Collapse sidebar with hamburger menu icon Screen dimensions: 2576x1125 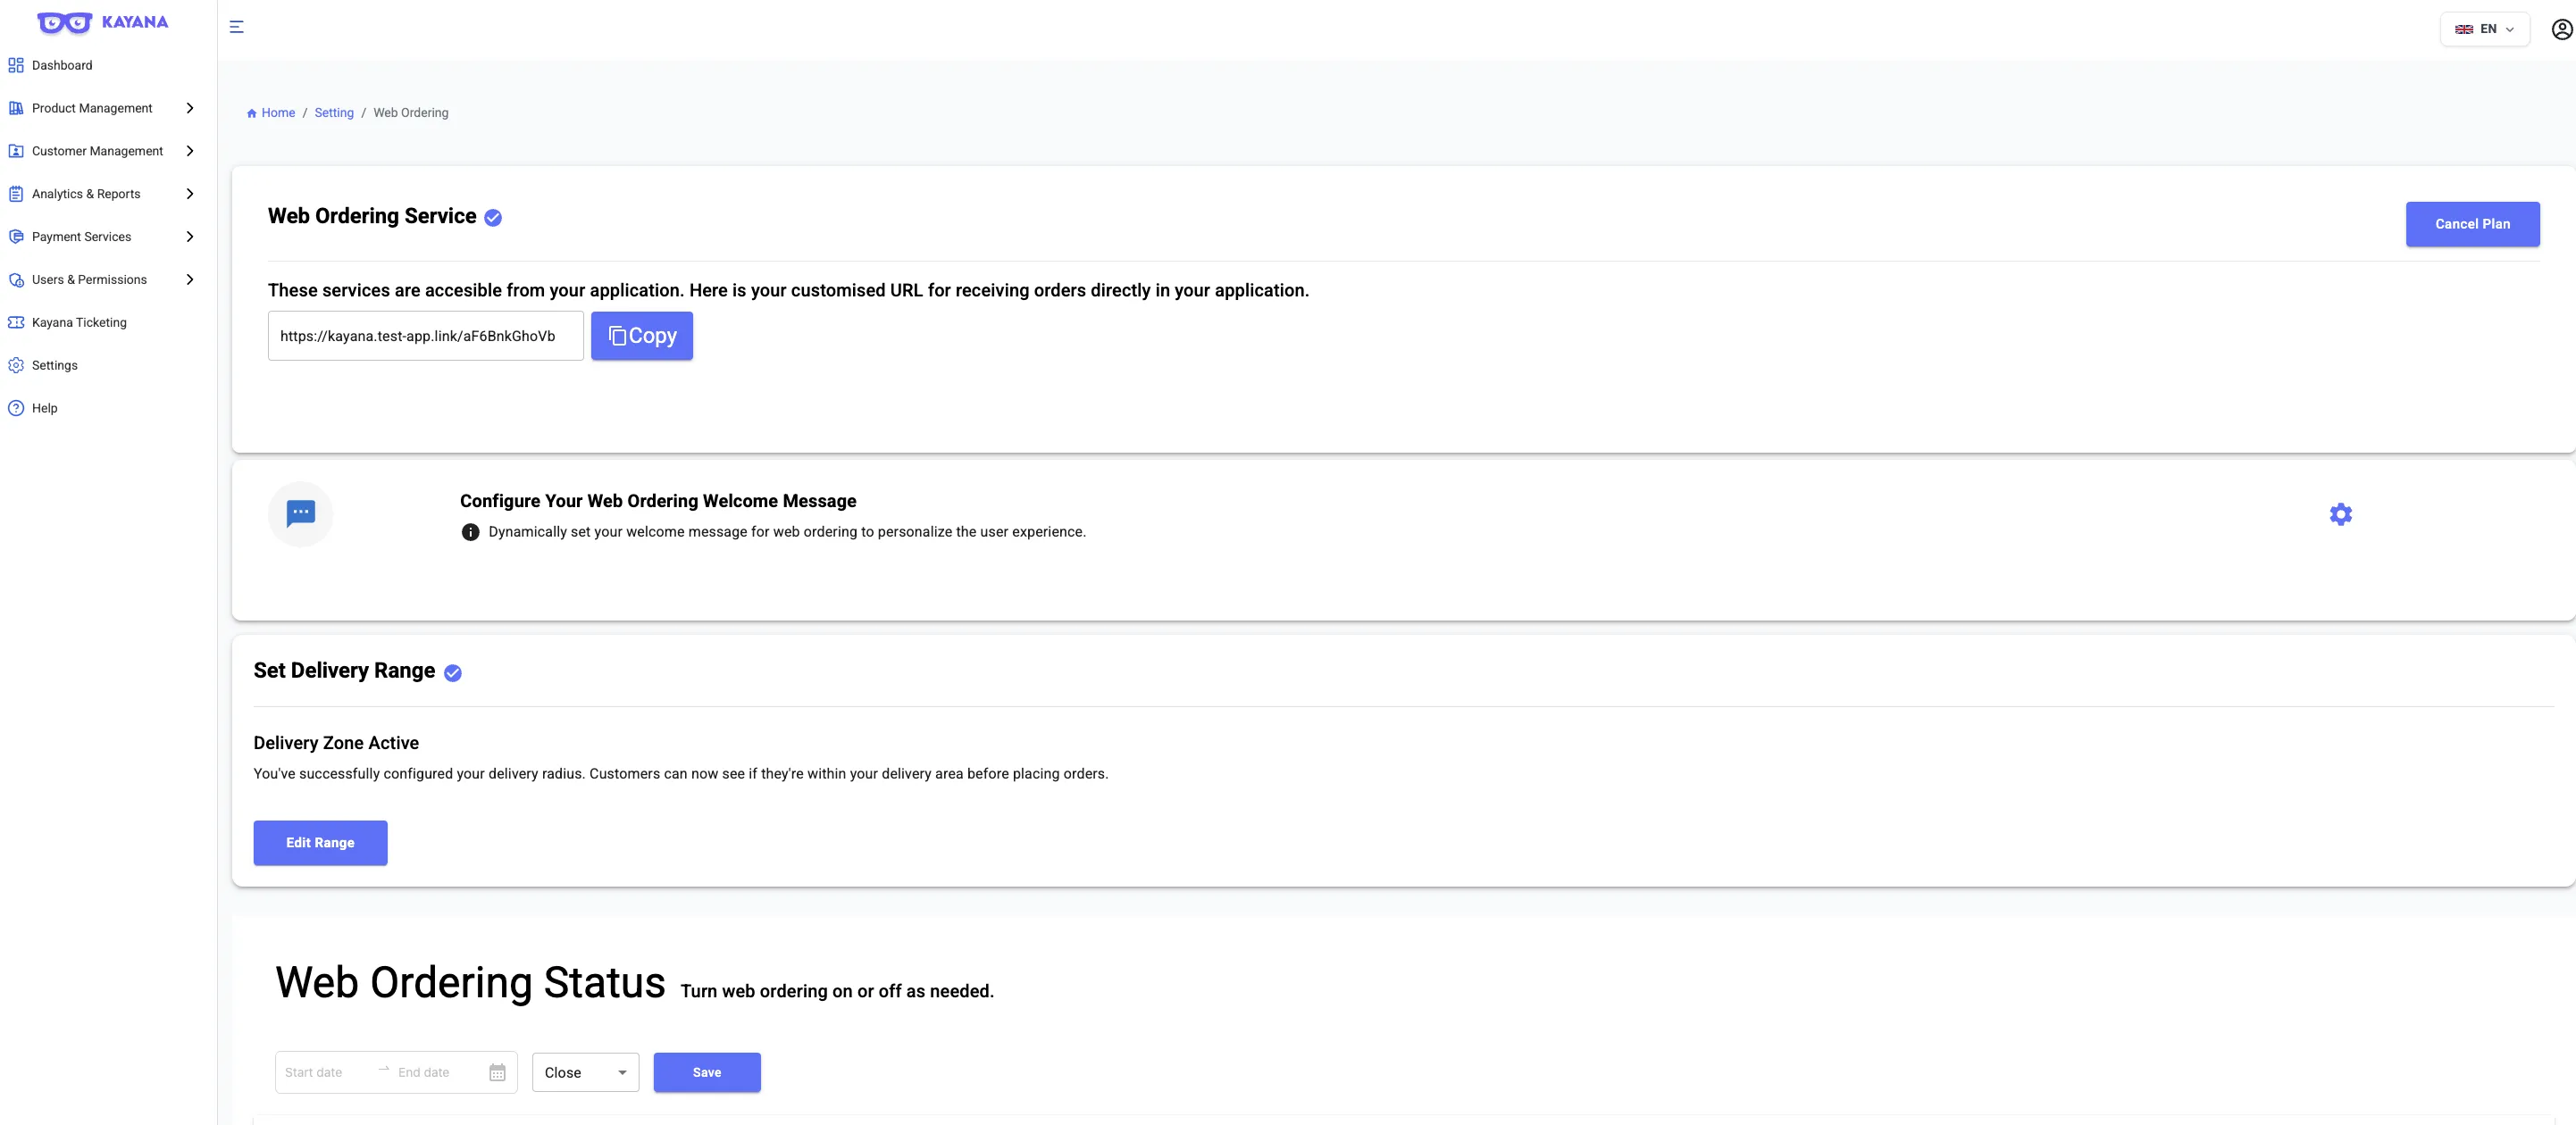(237, 27)
